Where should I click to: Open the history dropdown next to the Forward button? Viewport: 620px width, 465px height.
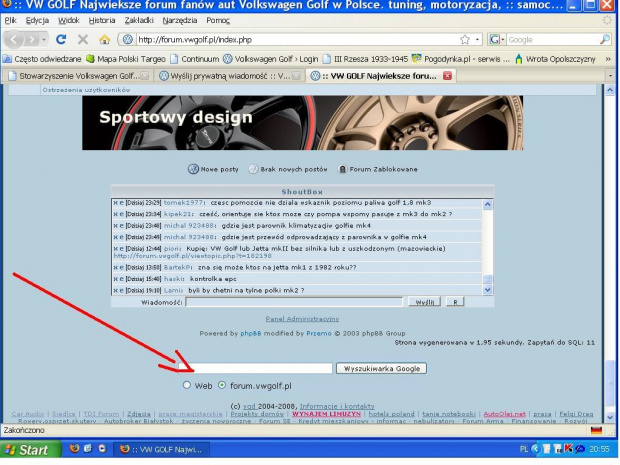tap(43, 40)
